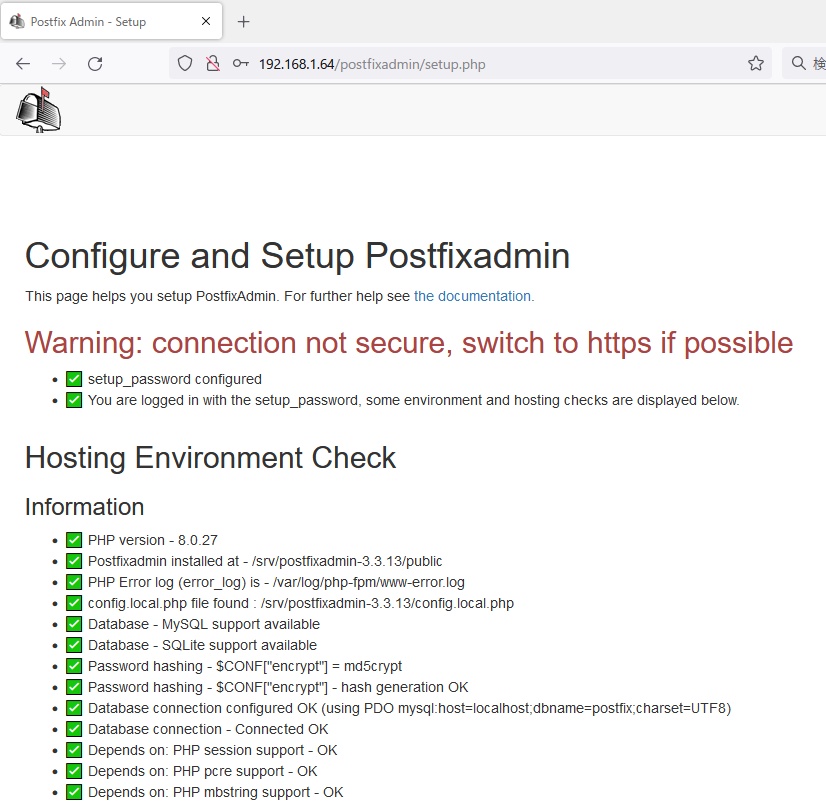This screenshot has width=826, height=805.
Task: Open the documentation link
Action: pyautogui.click(x=474, y=296)
